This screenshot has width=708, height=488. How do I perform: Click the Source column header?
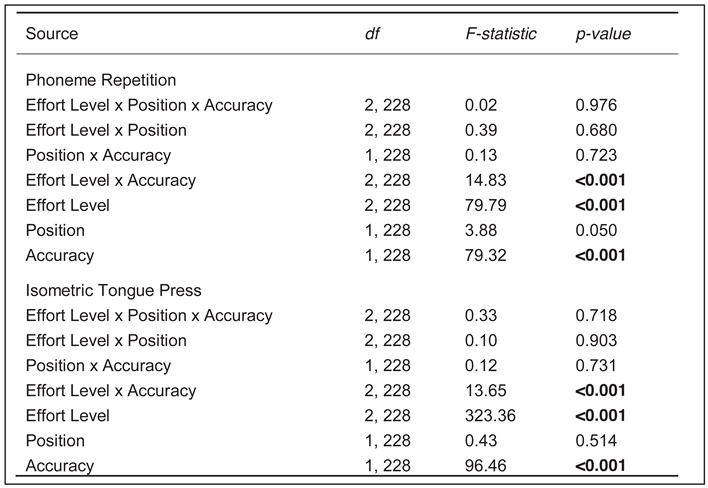pos(53,34)
